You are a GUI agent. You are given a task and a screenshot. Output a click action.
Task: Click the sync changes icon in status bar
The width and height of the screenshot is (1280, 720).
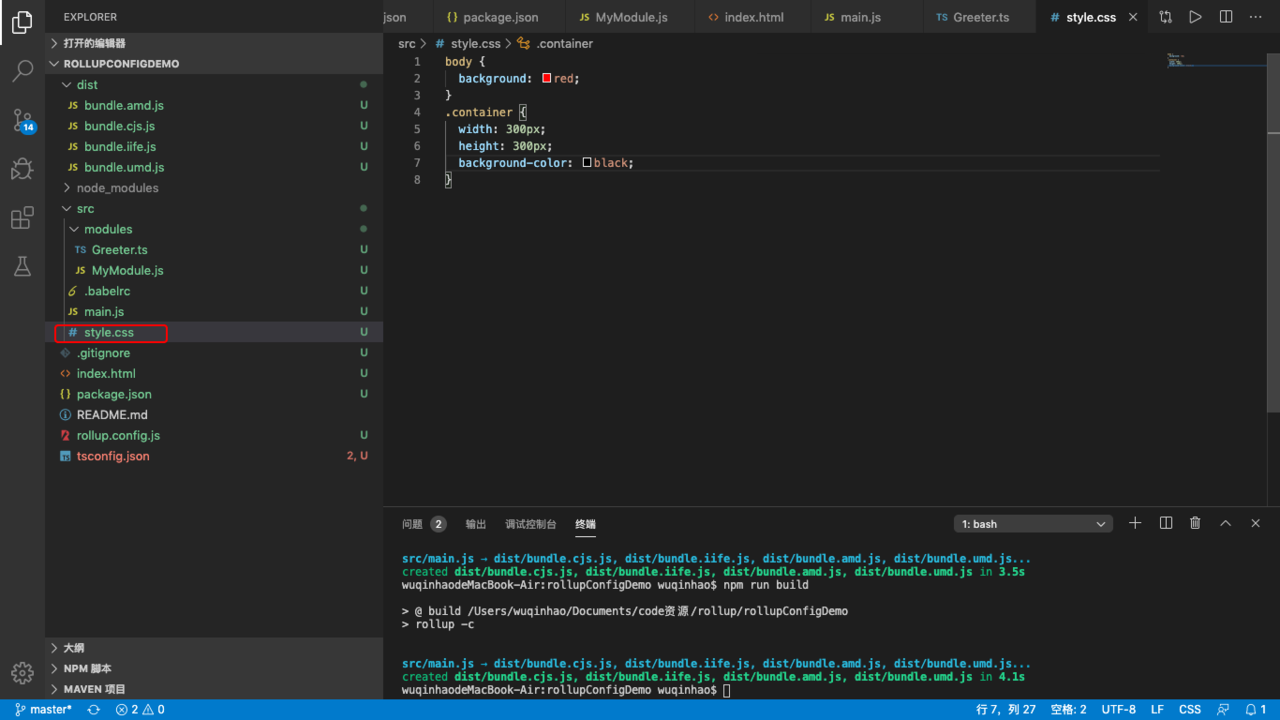pyautogui.click(x=94, y=709)
